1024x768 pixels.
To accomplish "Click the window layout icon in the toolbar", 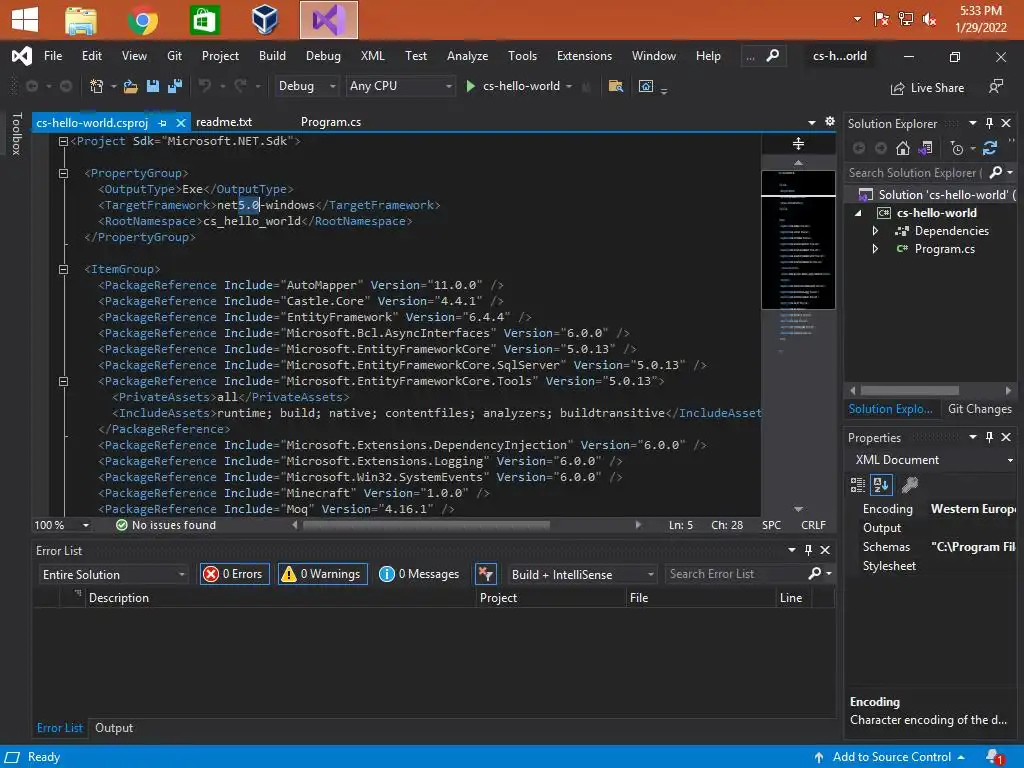I will [x=646, y=86].
